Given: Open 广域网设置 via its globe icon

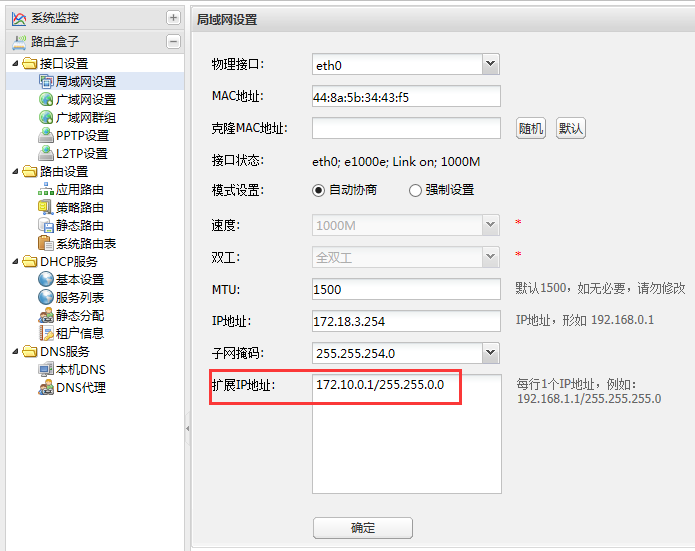Looking at the screenshot, I should (x=46, y=99).
